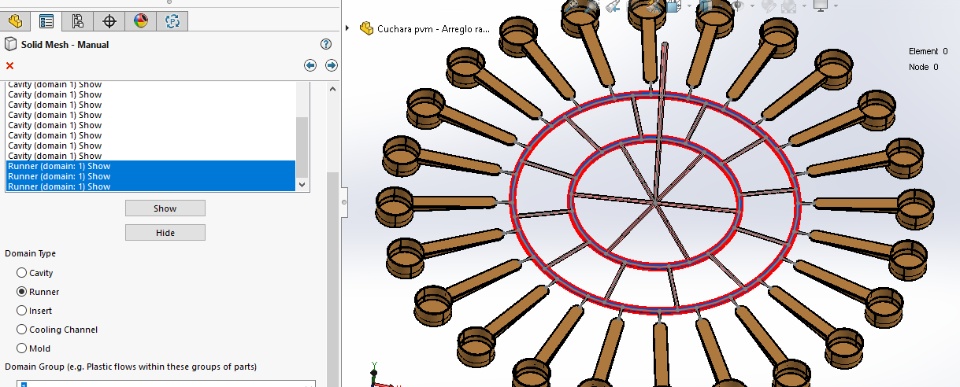Choose Cooling Channel domain type
Screen dimensions: 960x387
click(x=22, y=329)
